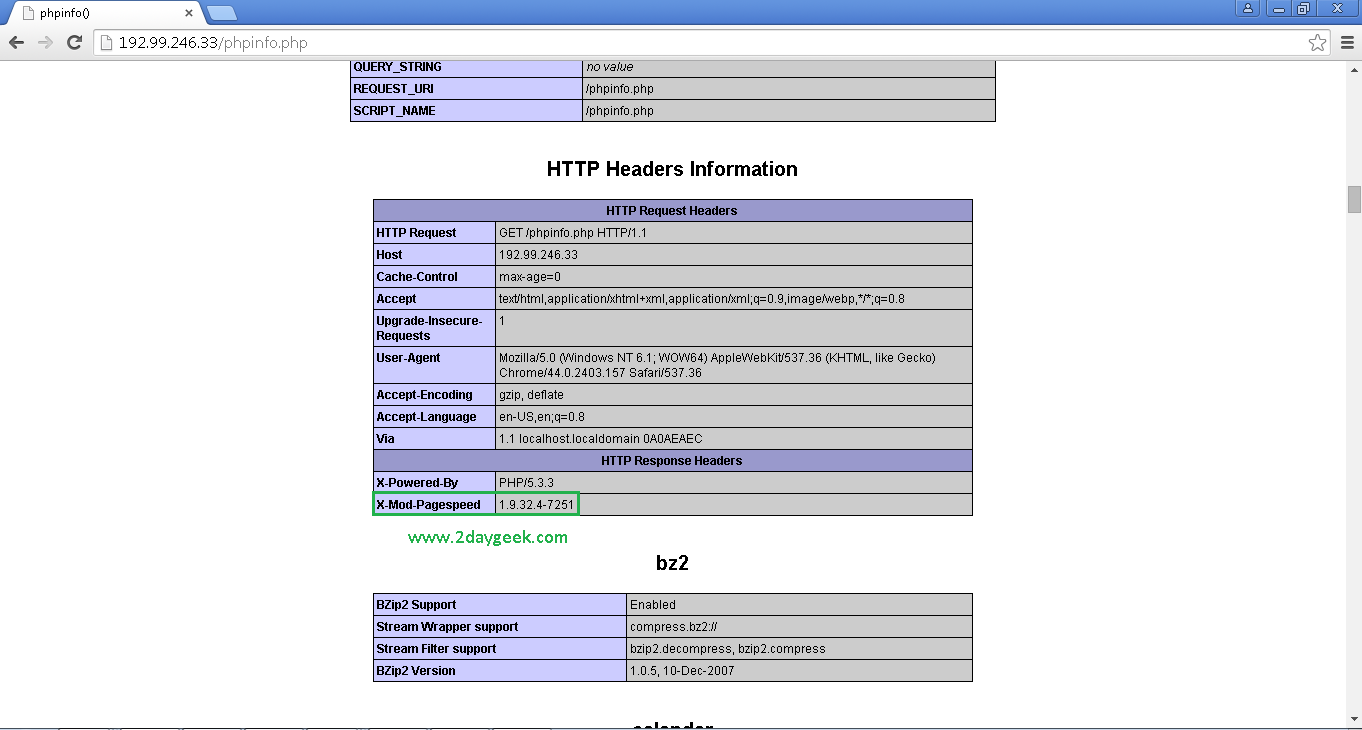Click the page icon in address bar
1362x730 pixels.
pos(106,42)
